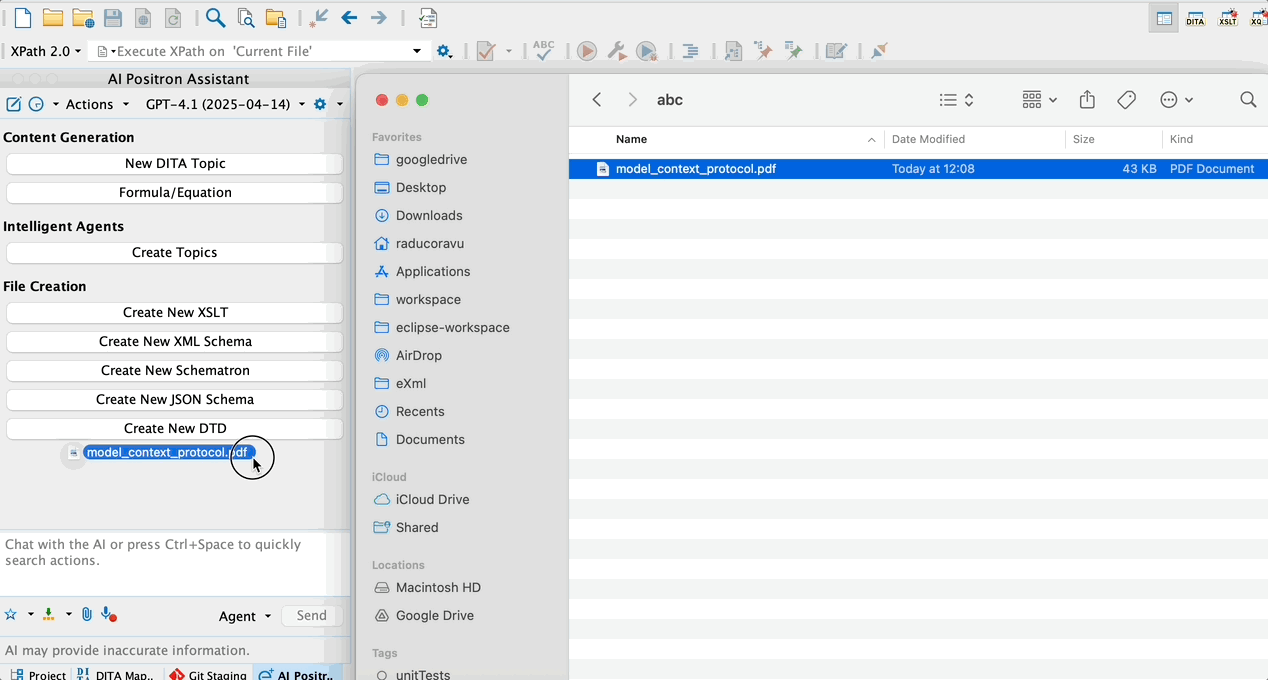Start voice input with microphone icon
The image size is (1268, 680).
pos(108,615)
